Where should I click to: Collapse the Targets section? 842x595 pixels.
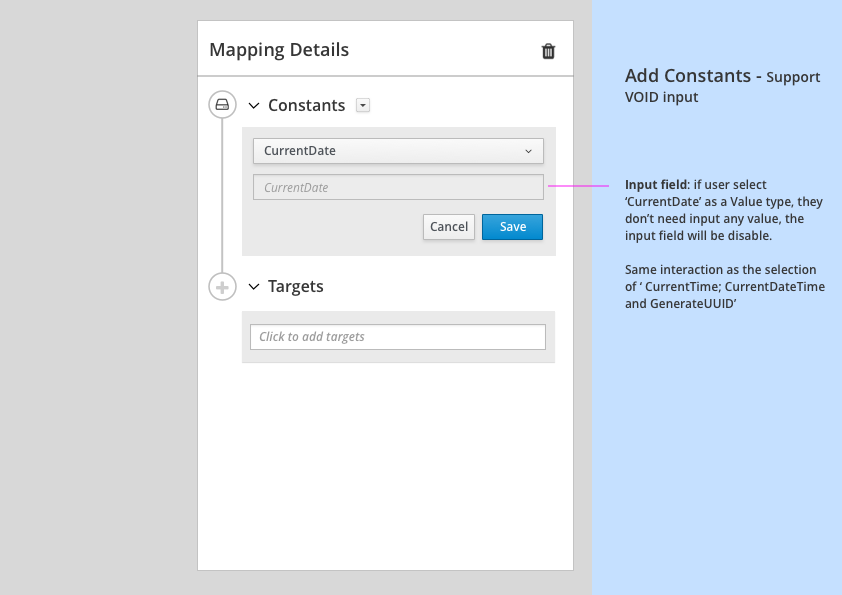[x=253, y=286]
